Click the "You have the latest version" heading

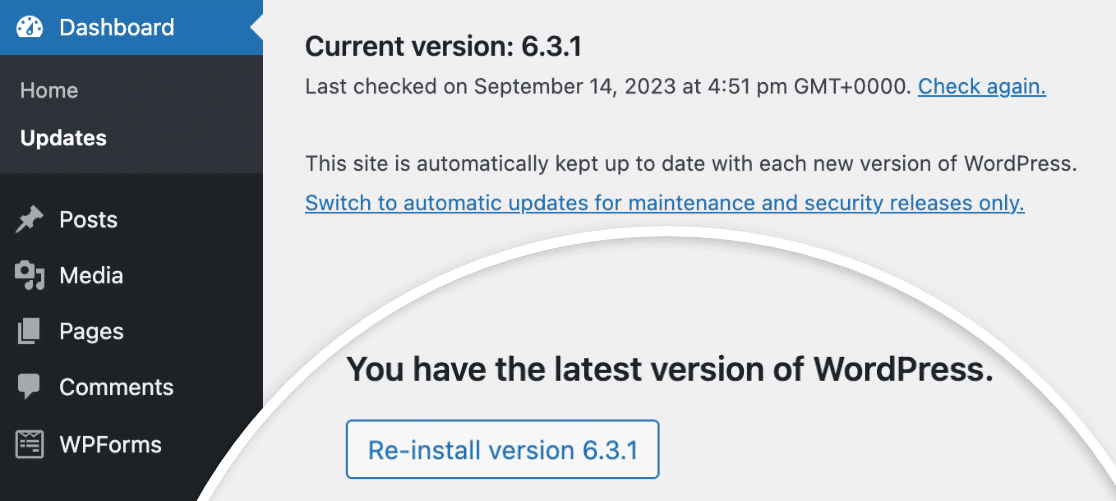669,369
